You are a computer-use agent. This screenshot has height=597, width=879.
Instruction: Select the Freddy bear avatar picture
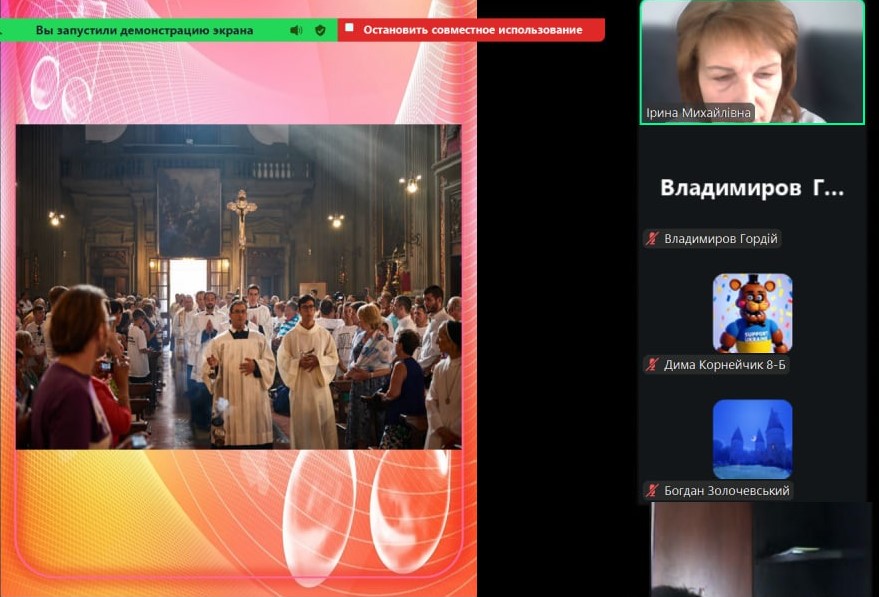tap(752, 313)
